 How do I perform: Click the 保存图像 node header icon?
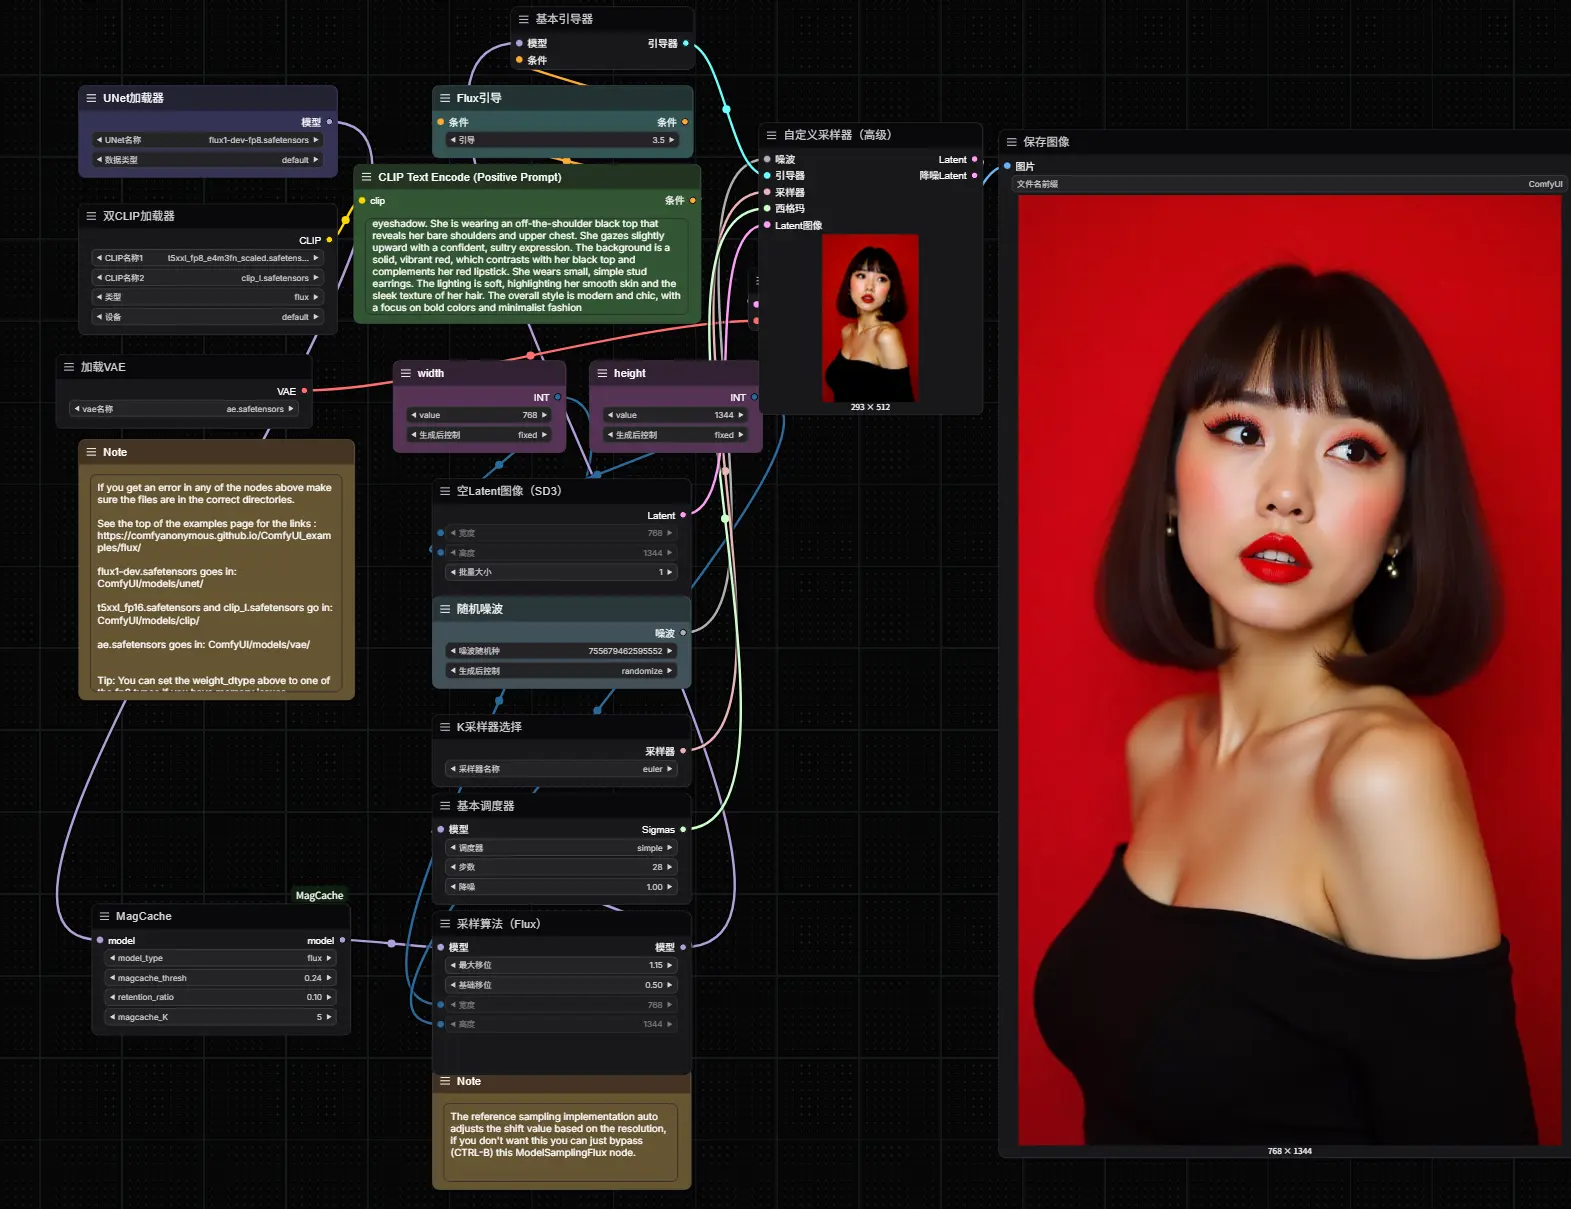(1011, 142)
